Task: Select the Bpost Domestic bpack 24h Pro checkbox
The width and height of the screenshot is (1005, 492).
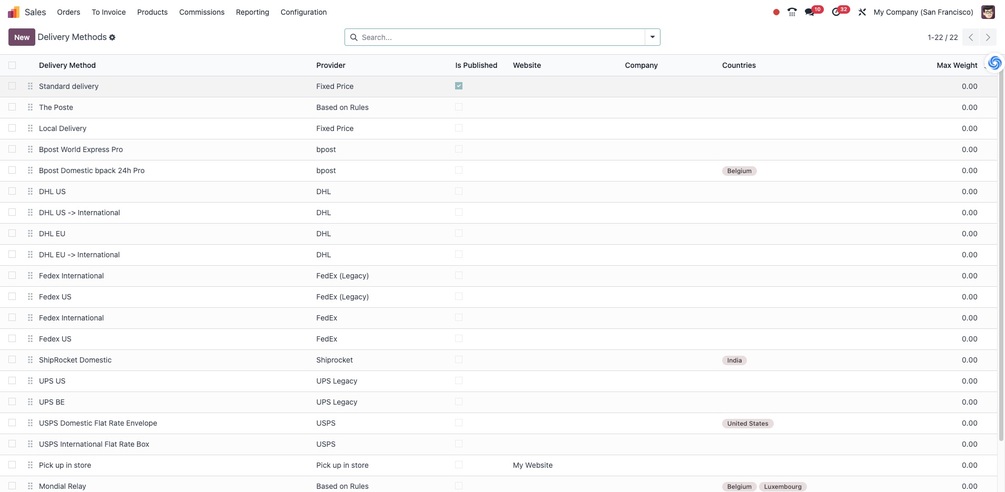Action: [x=12, y=170]
